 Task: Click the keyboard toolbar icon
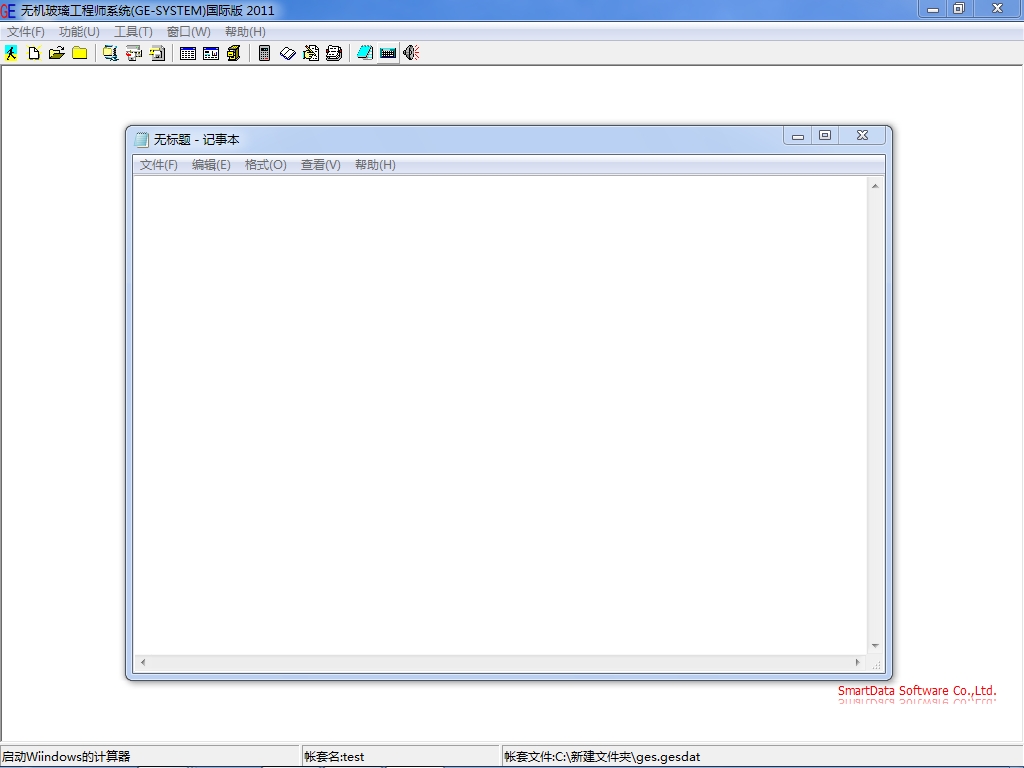(388, 53)
